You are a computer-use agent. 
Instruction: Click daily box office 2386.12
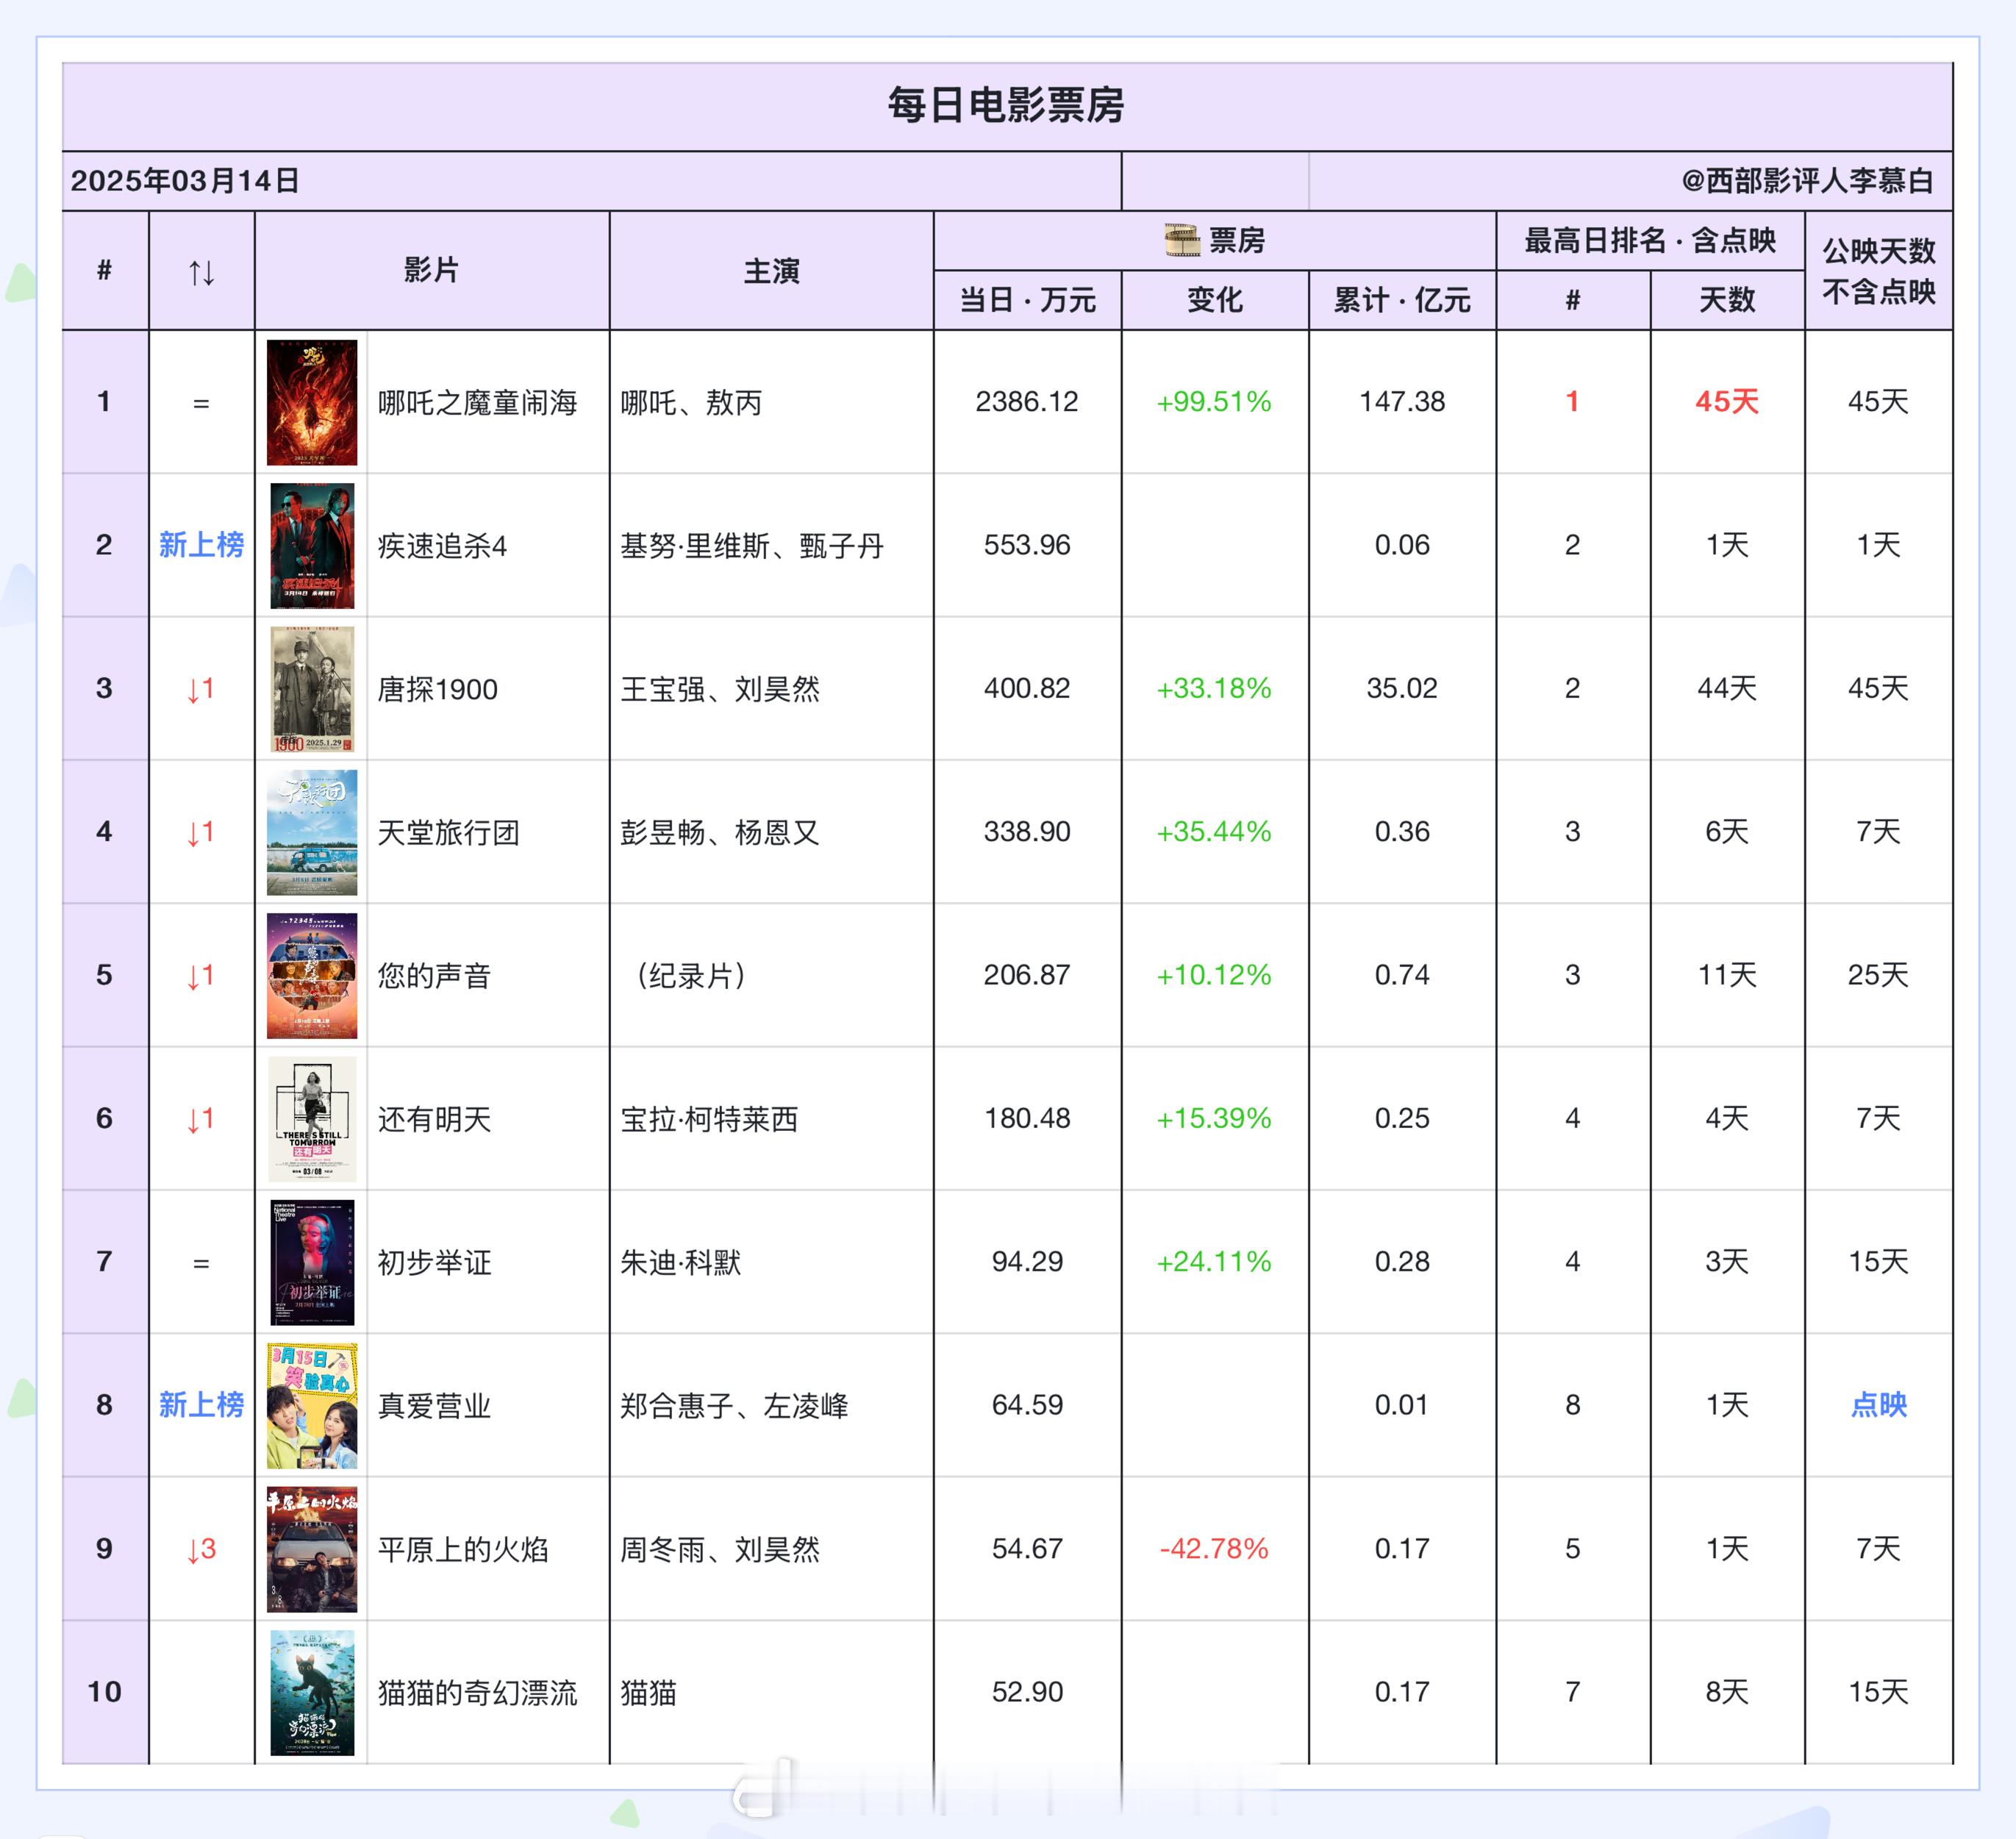[x=1027, y=402]
